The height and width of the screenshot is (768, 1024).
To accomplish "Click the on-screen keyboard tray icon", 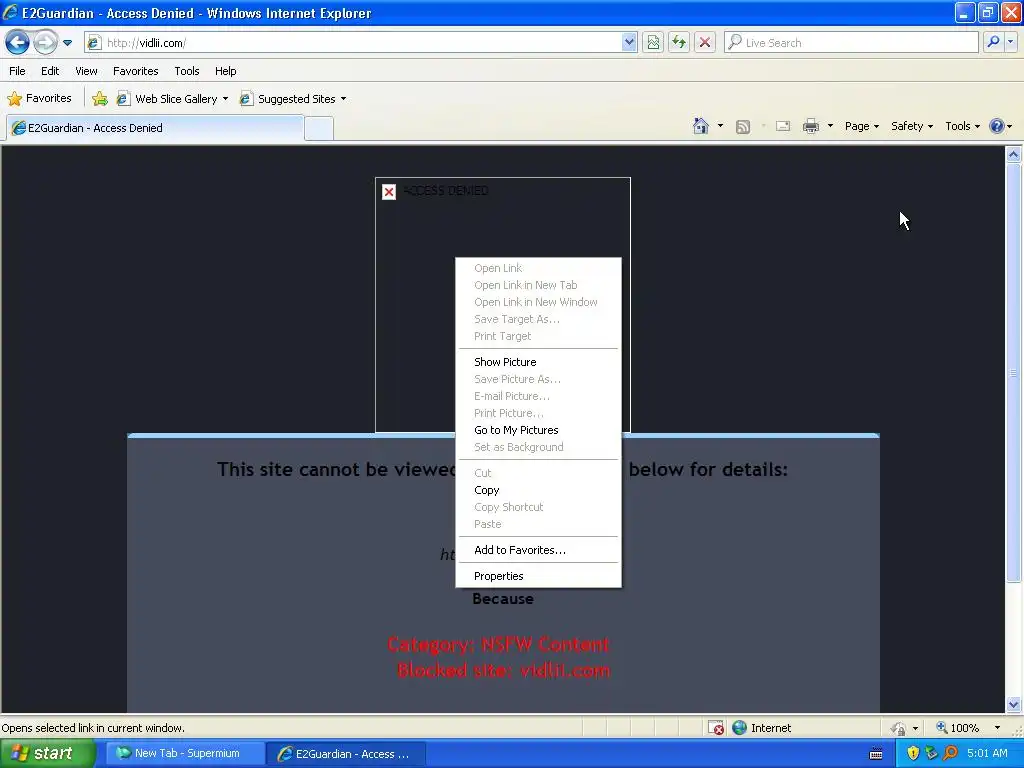I will click(876, 754).
